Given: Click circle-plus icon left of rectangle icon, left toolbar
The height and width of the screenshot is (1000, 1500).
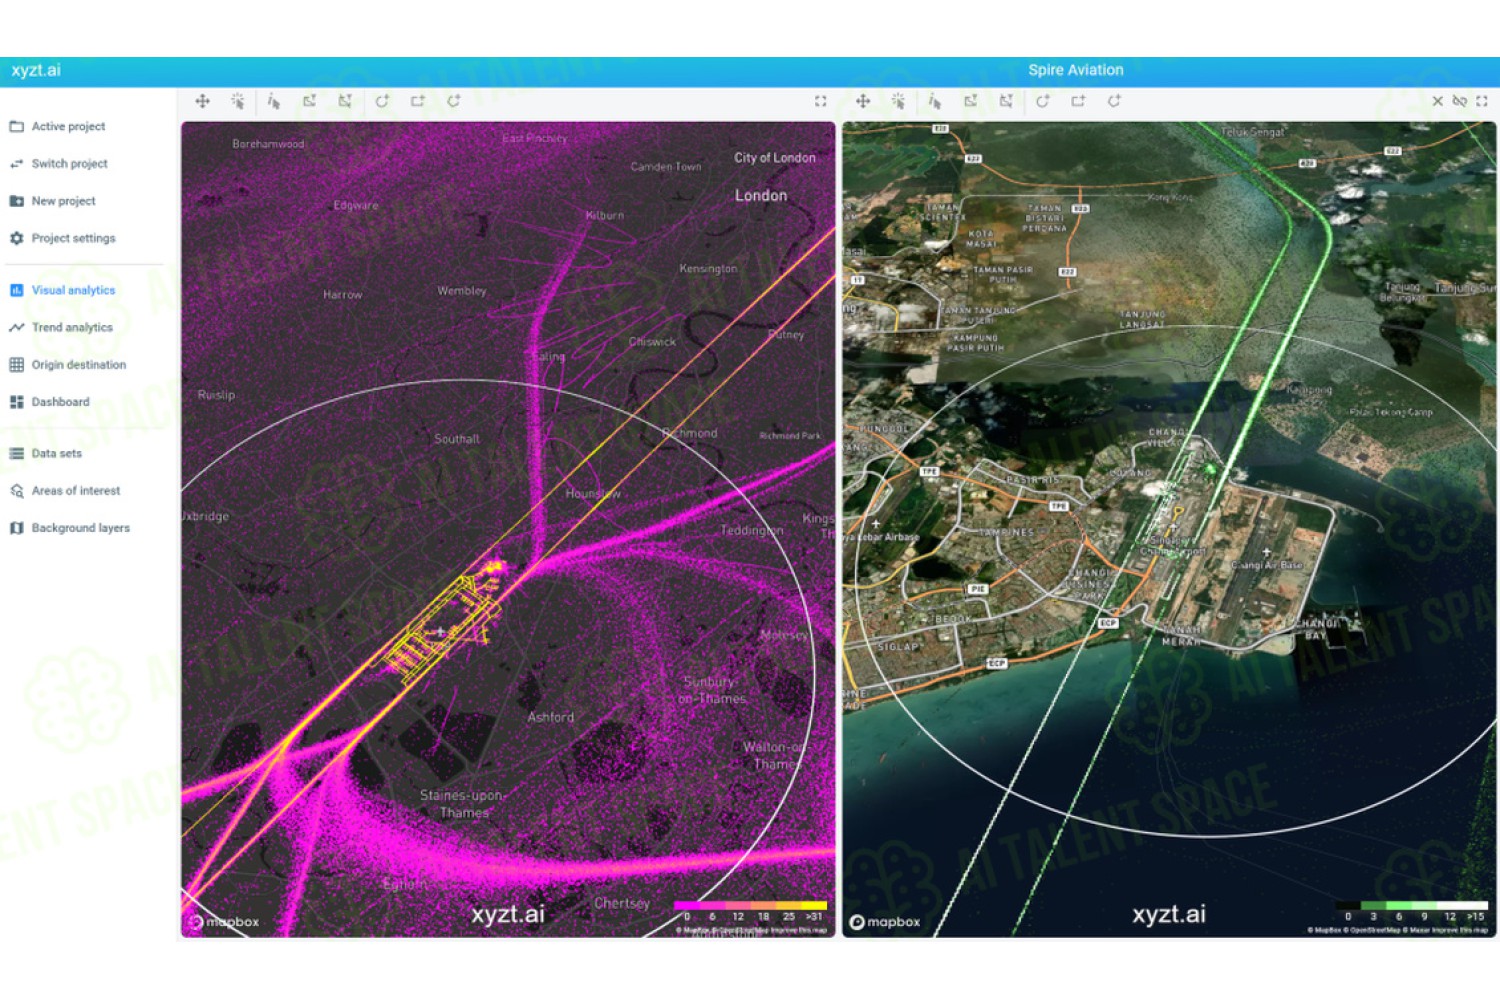Looking at the screenshot, I should [382, 101].
